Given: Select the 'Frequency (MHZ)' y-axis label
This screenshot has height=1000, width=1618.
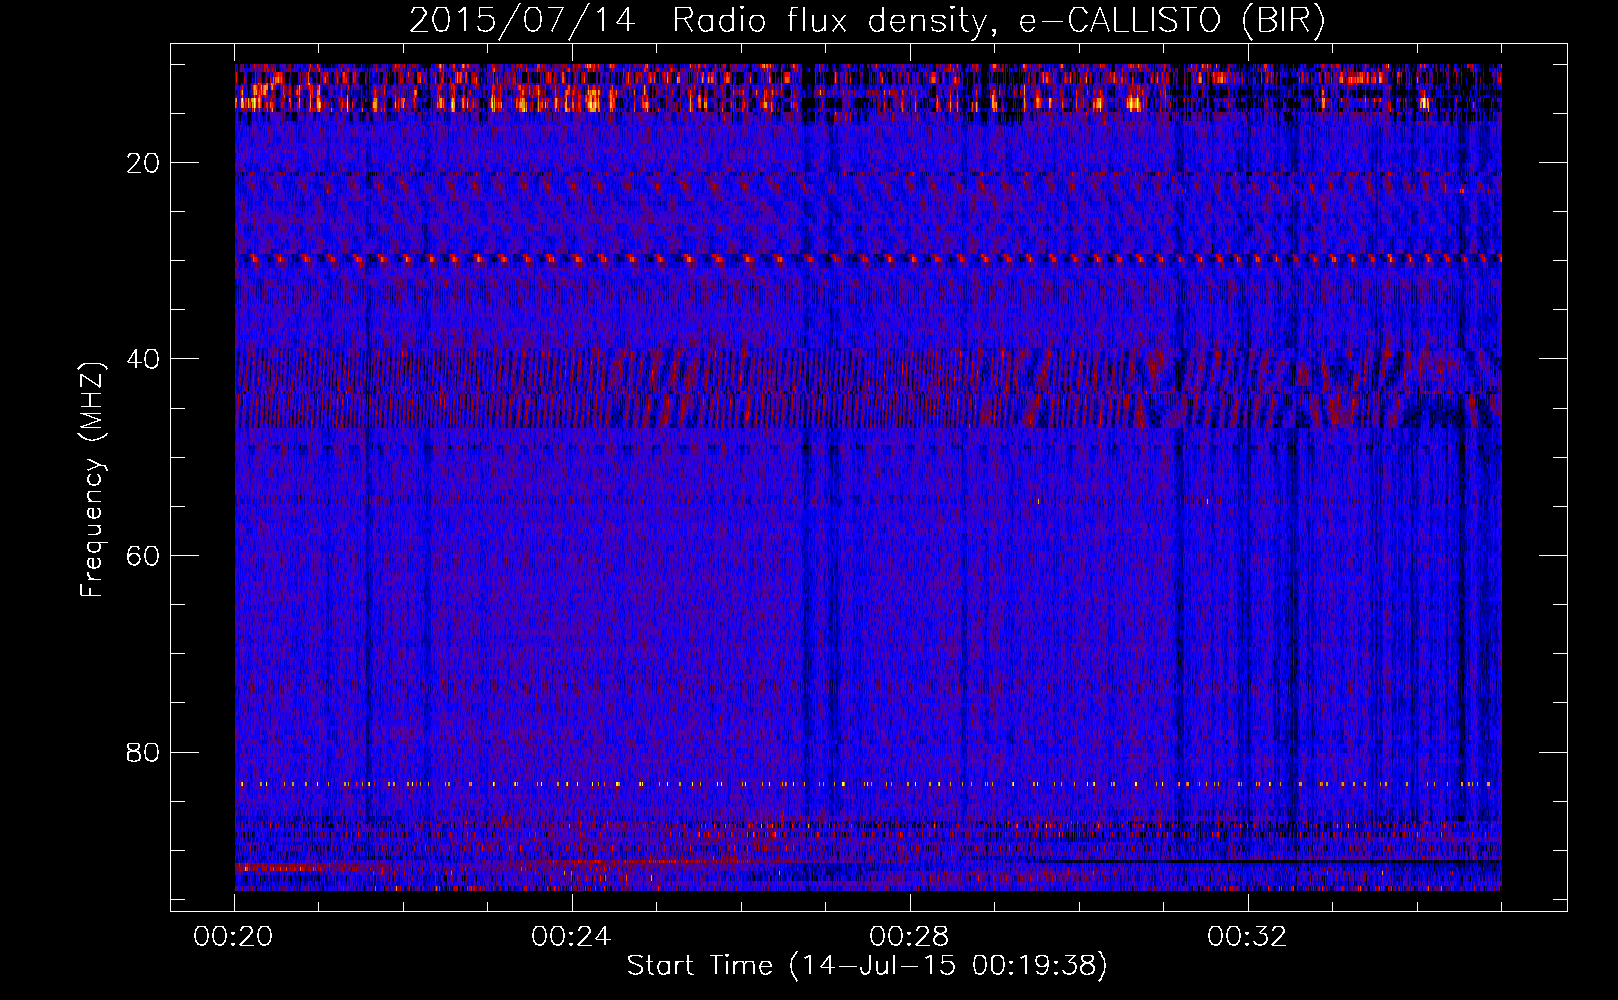Looking at the screenshot, I should (92, 480).
